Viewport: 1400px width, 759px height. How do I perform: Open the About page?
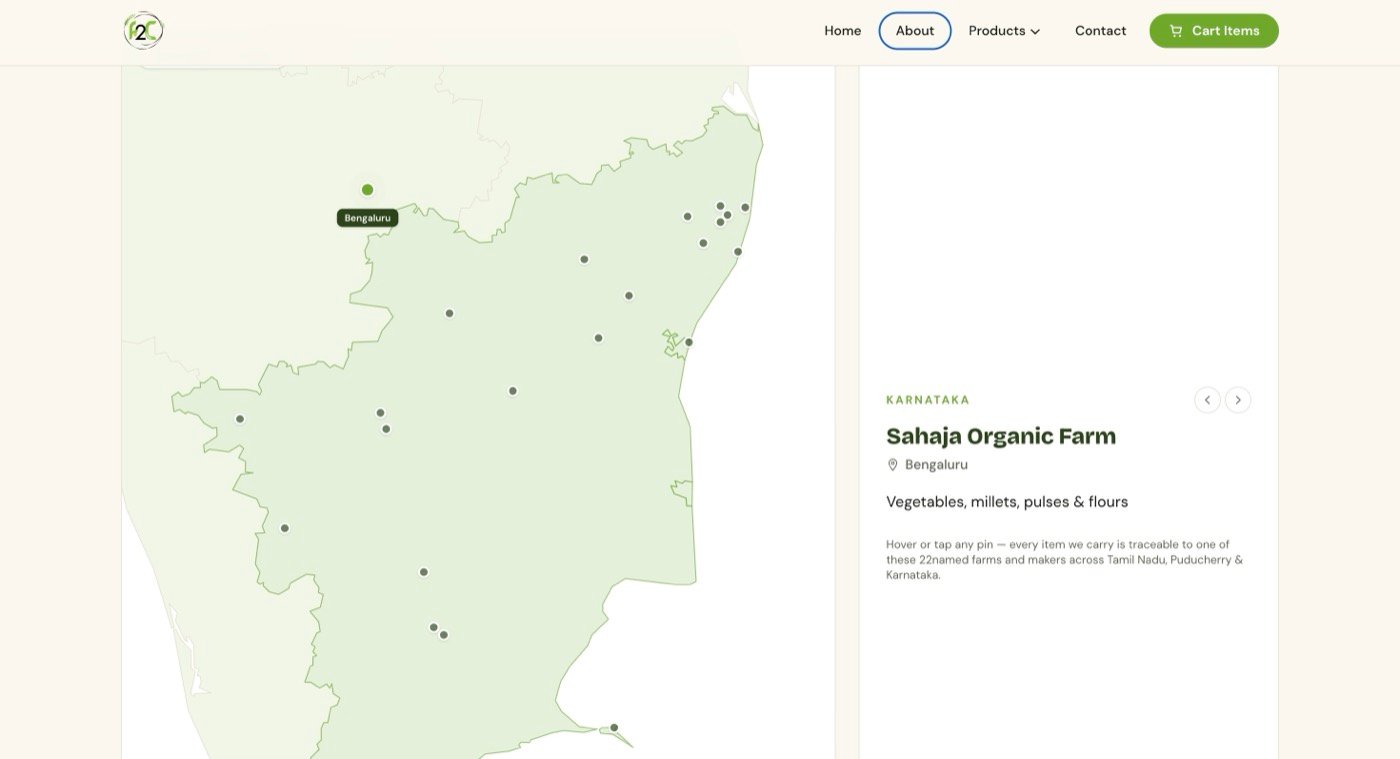click(915, 31)
